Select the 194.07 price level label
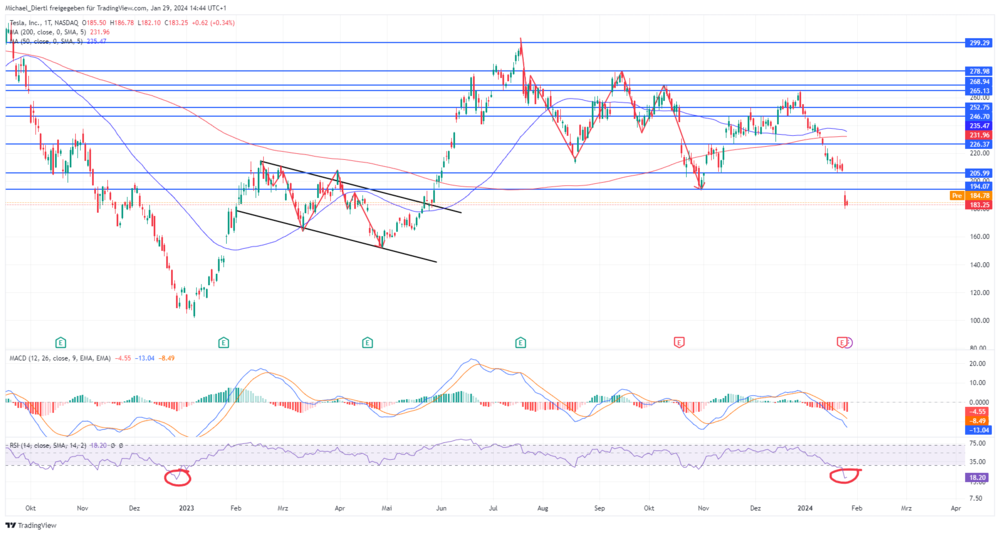The height and width of the screenshot is (535, 1000). pos(978,186)
